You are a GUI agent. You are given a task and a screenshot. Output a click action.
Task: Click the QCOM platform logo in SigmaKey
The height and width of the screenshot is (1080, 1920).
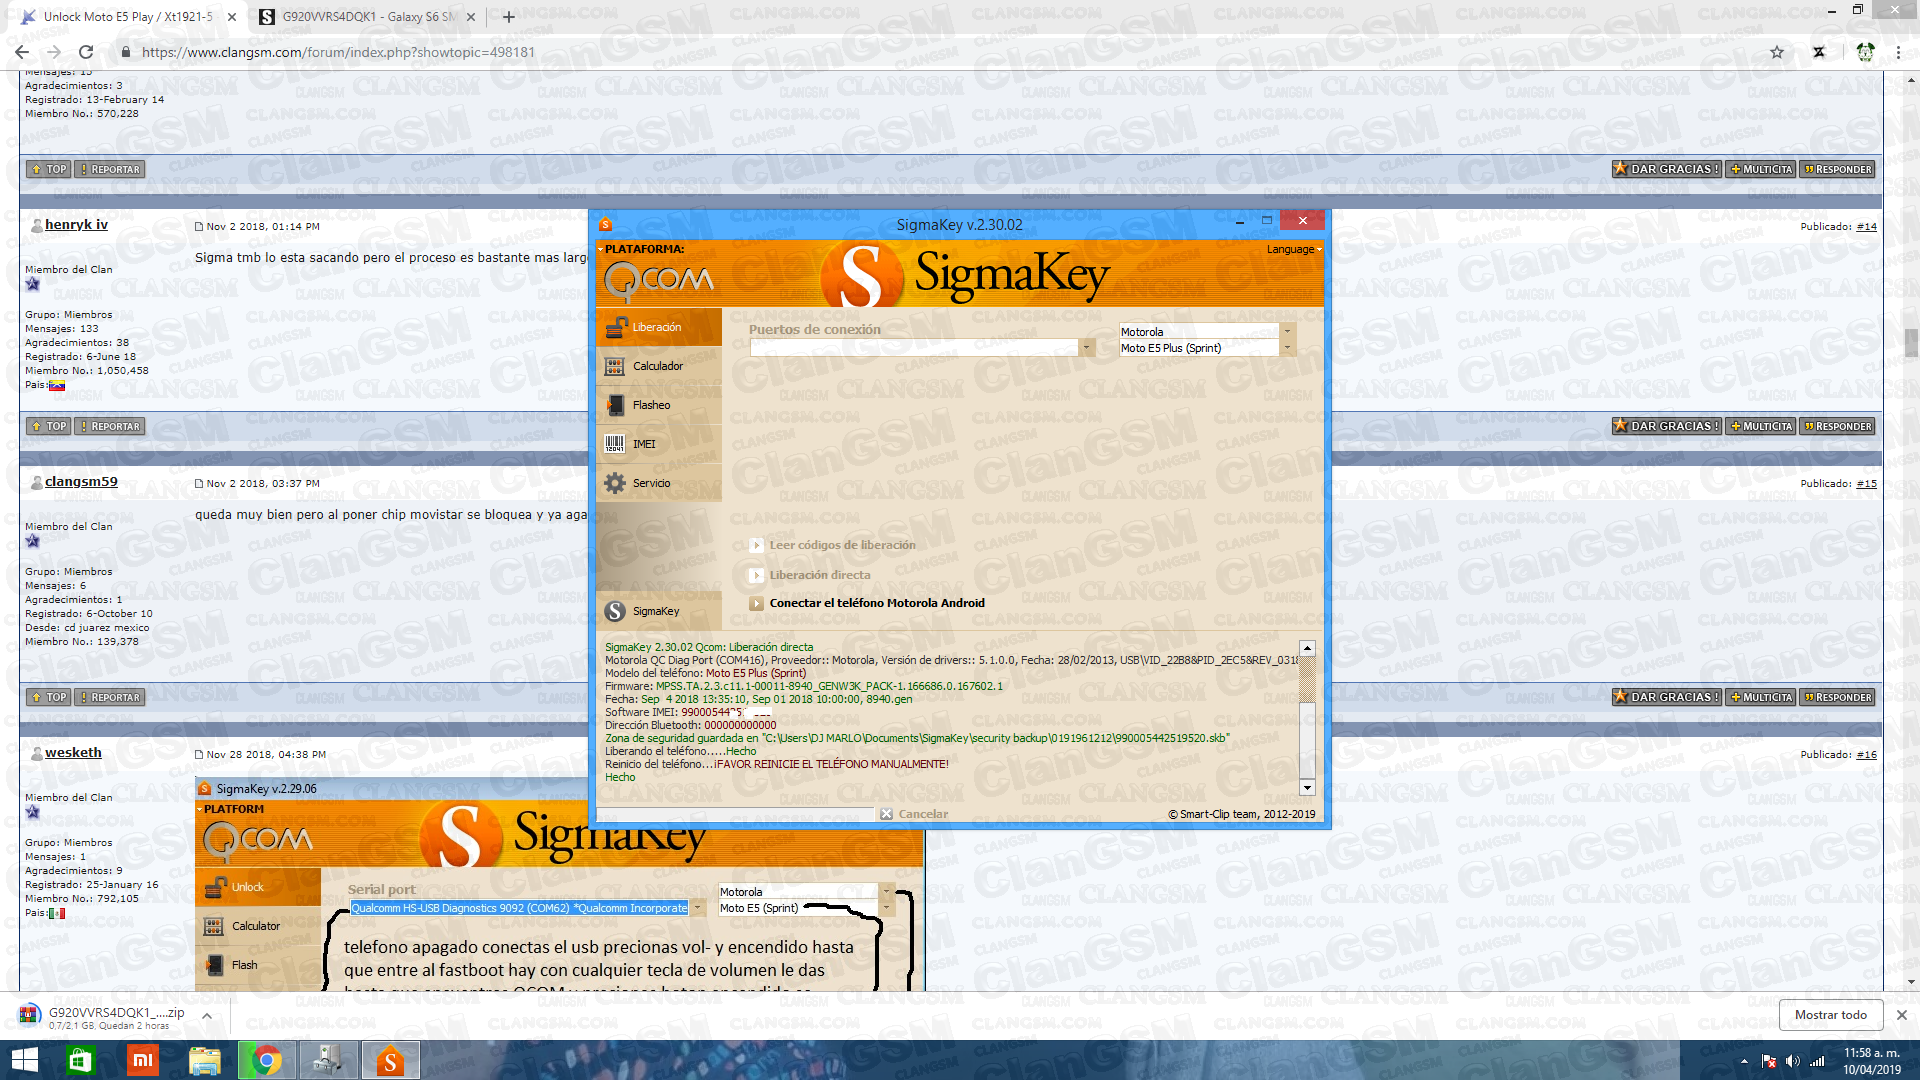(659, 281)
